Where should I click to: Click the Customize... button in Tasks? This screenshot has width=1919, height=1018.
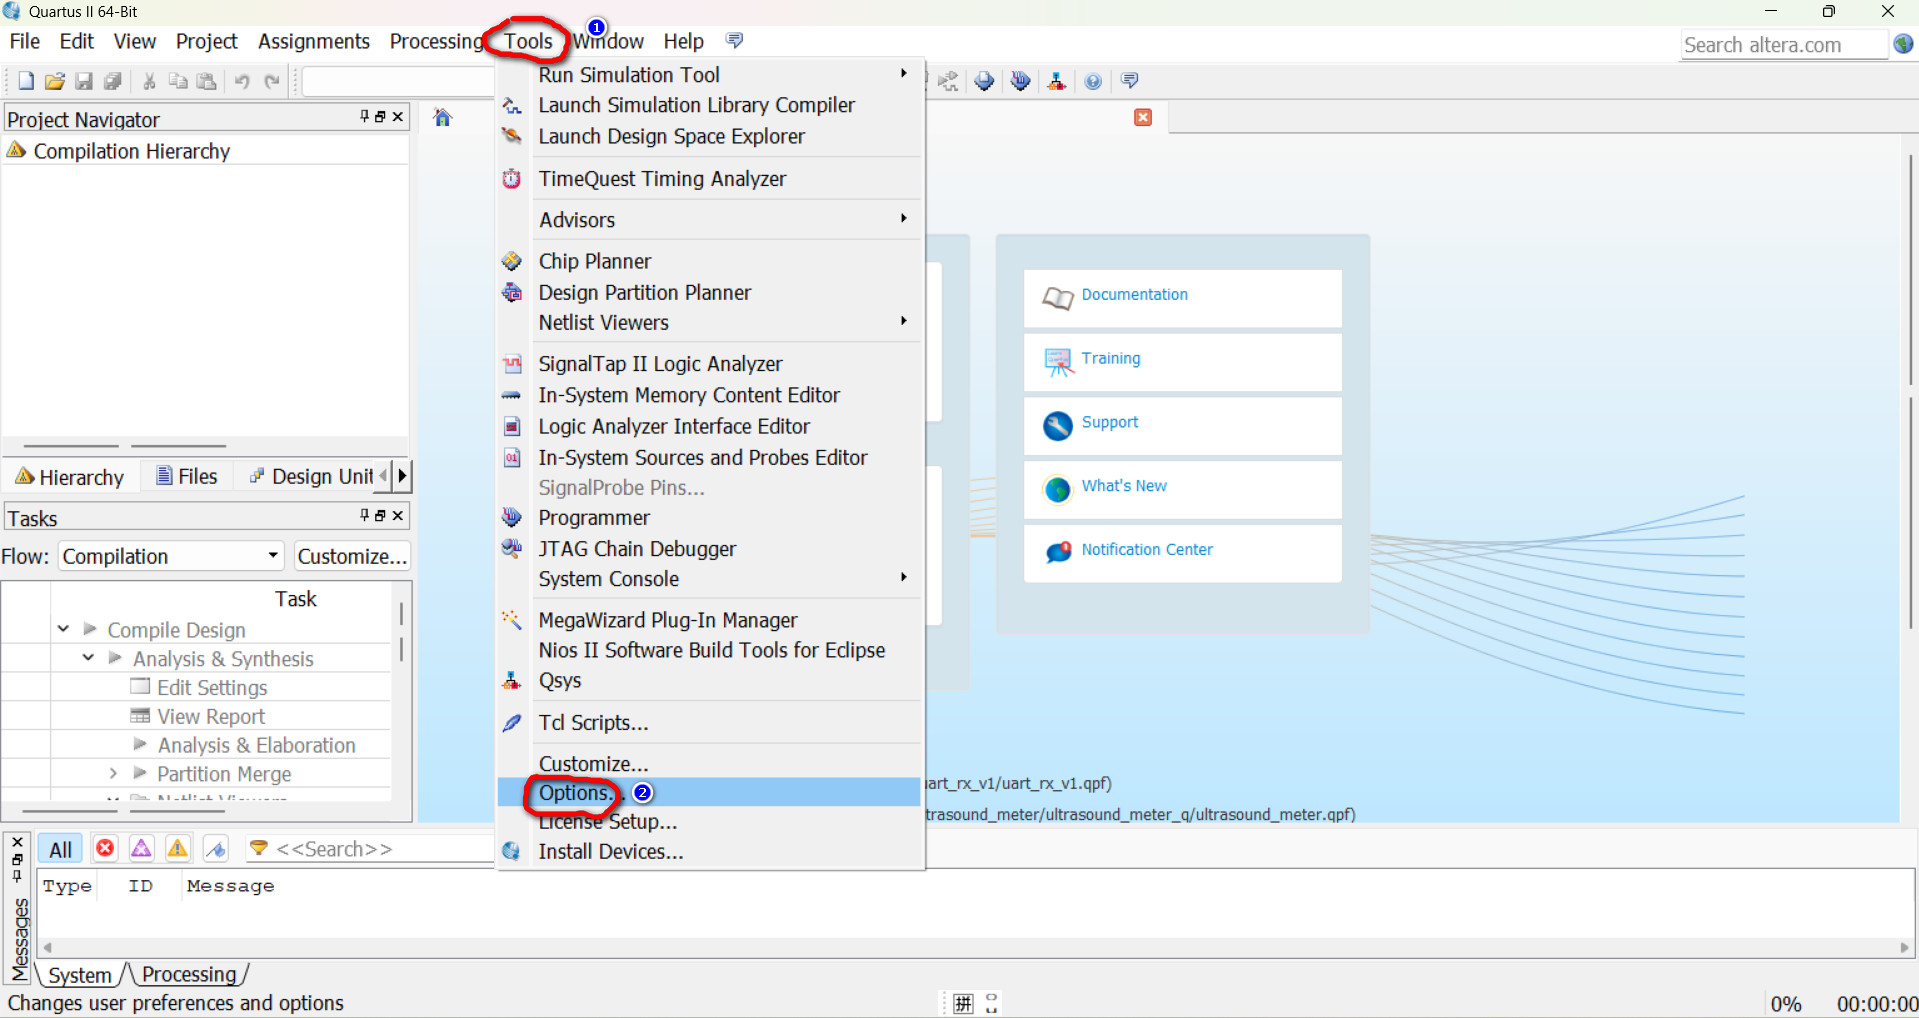[352, 556]
